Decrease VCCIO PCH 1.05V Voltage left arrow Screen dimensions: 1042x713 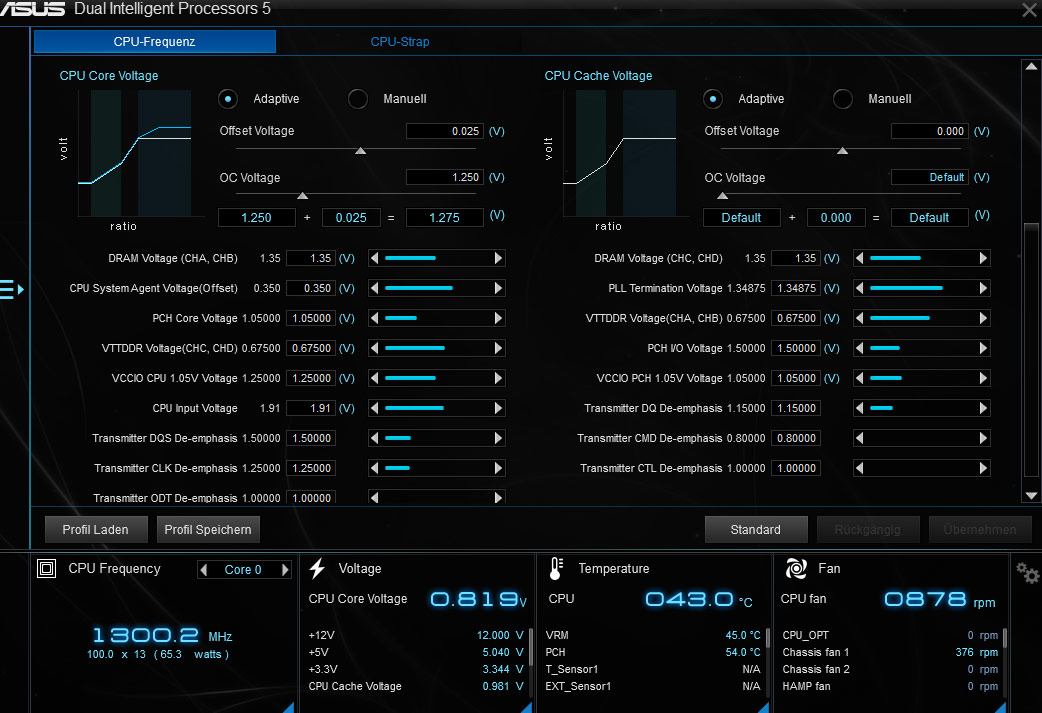tap(859, 378)
